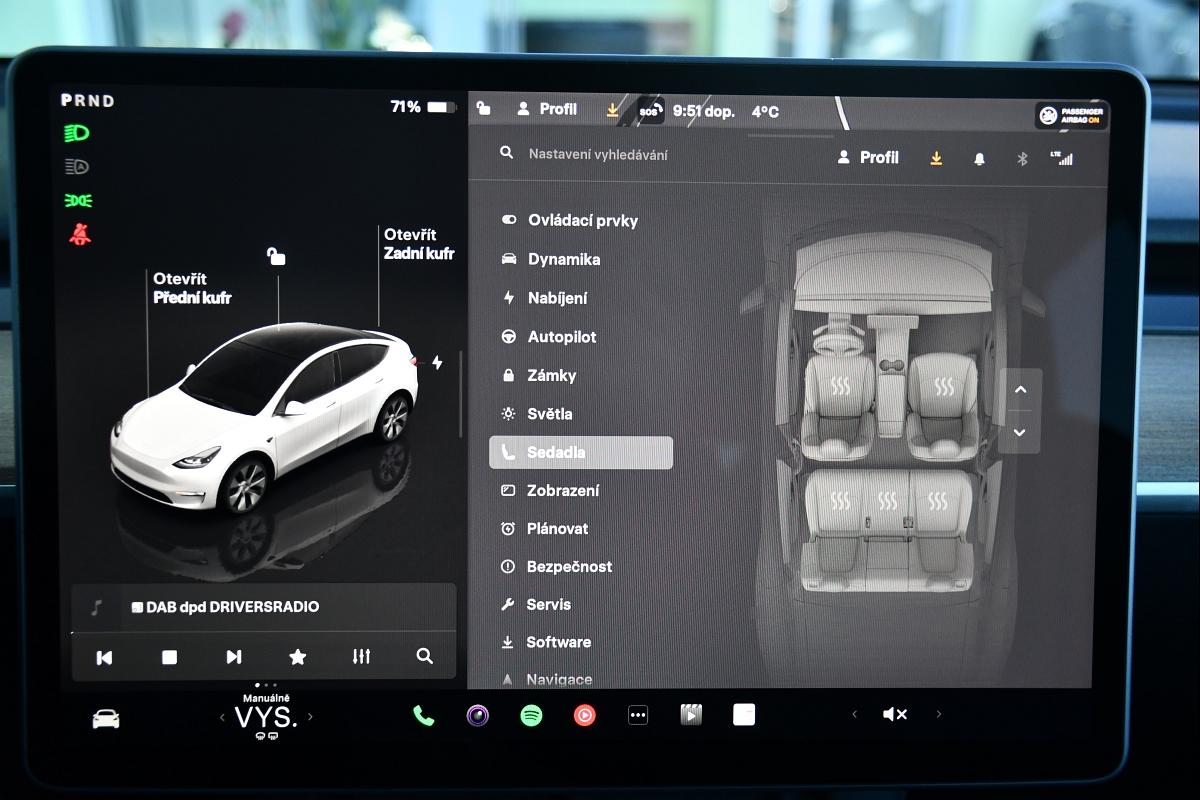Open the three-dot app launcher
Viewport: 1200px width, 800px height.
(638, 715)
